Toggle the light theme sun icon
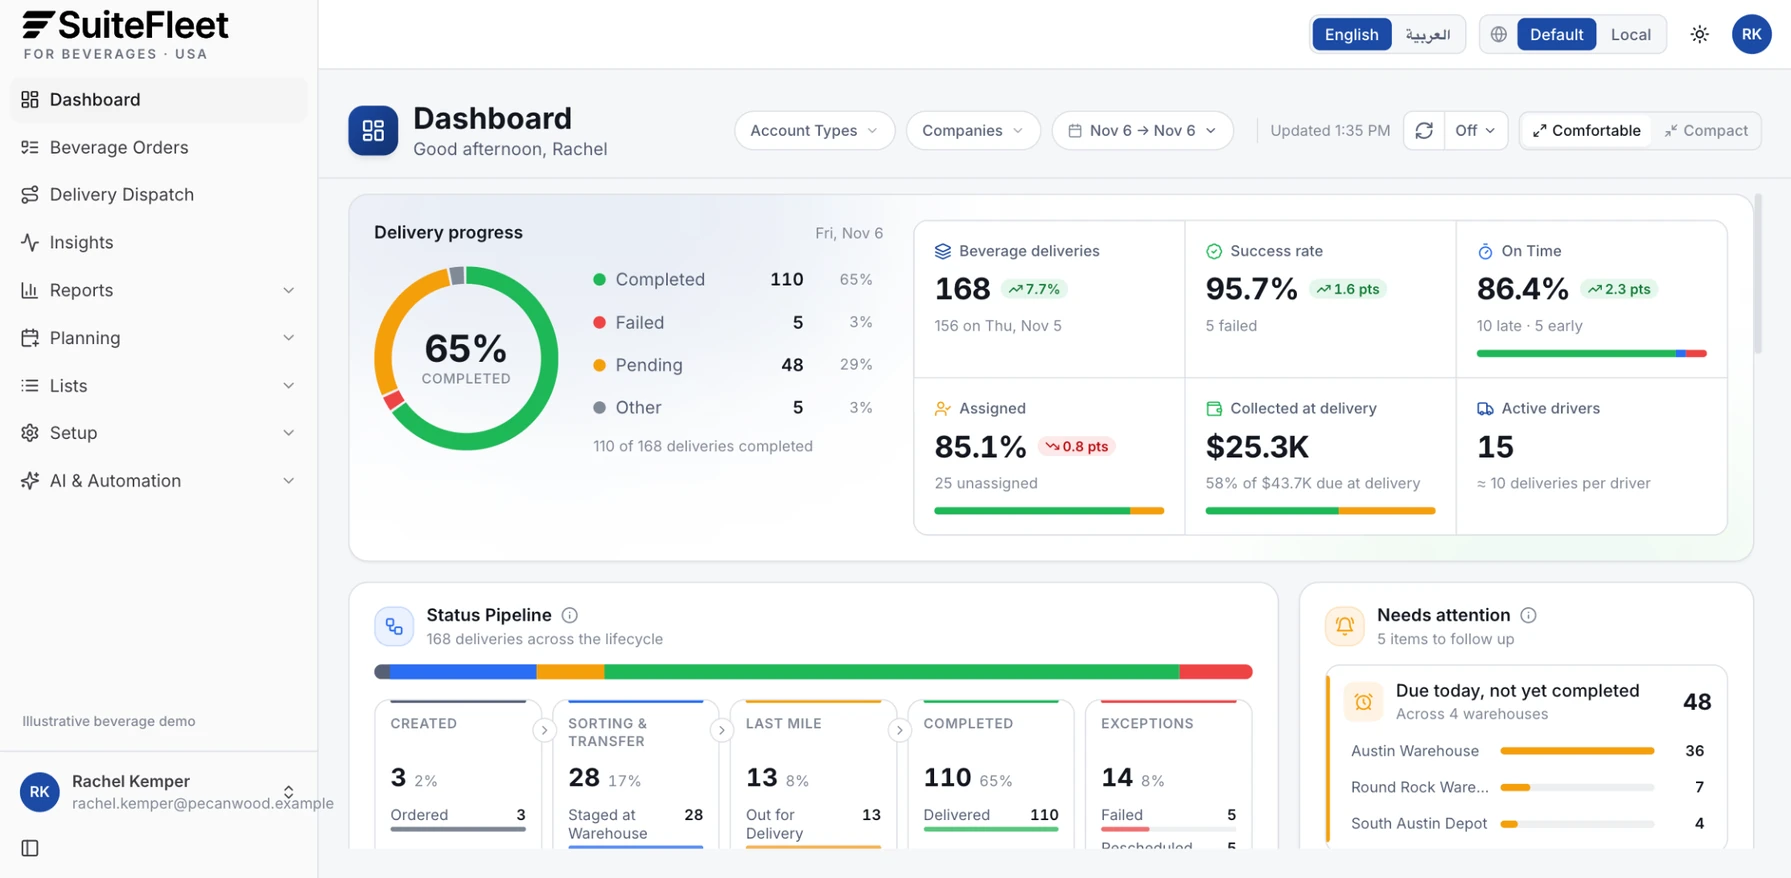 [1699, 35]
